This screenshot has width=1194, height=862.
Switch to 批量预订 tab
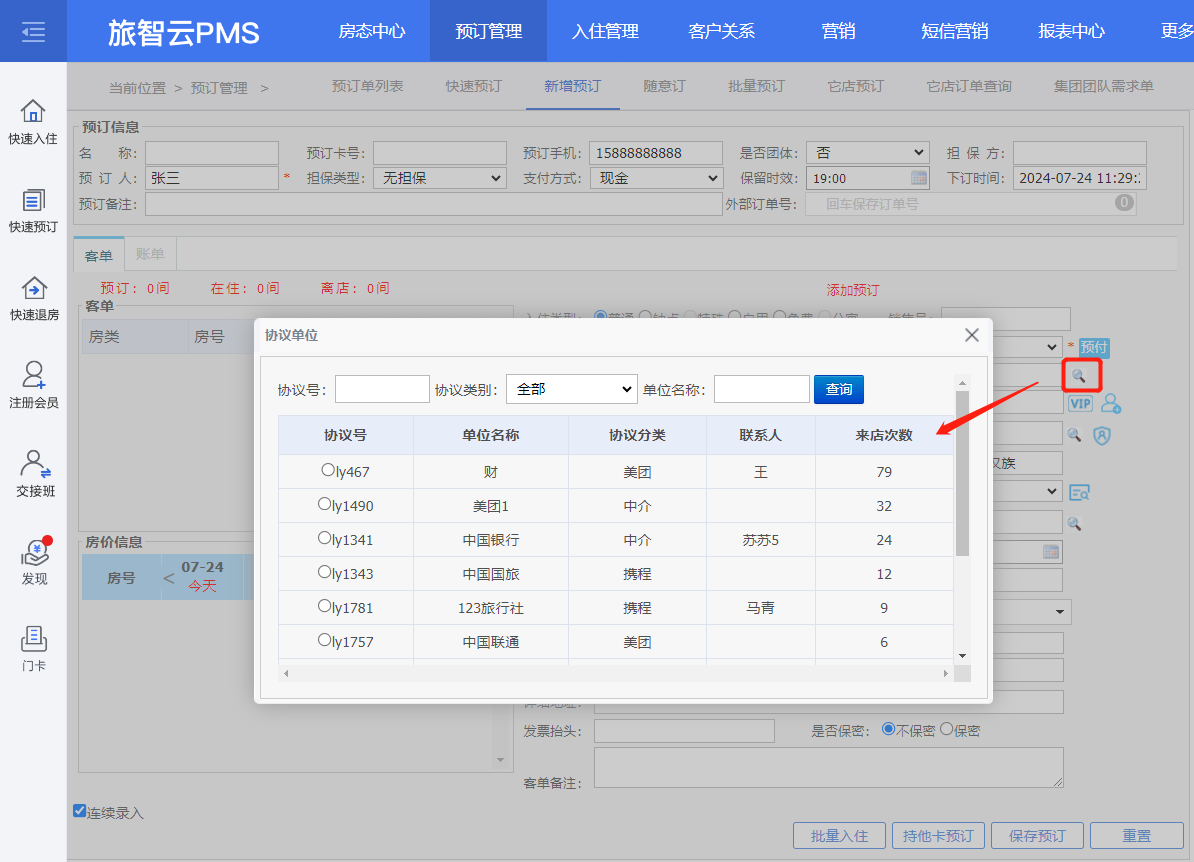pos(756,86)
